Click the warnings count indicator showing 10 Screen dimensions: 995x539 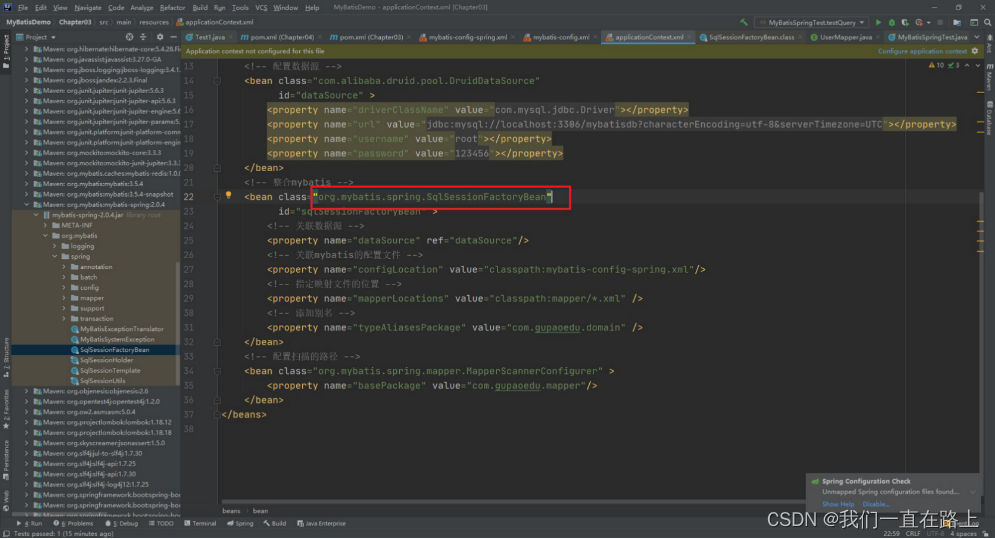937,65
